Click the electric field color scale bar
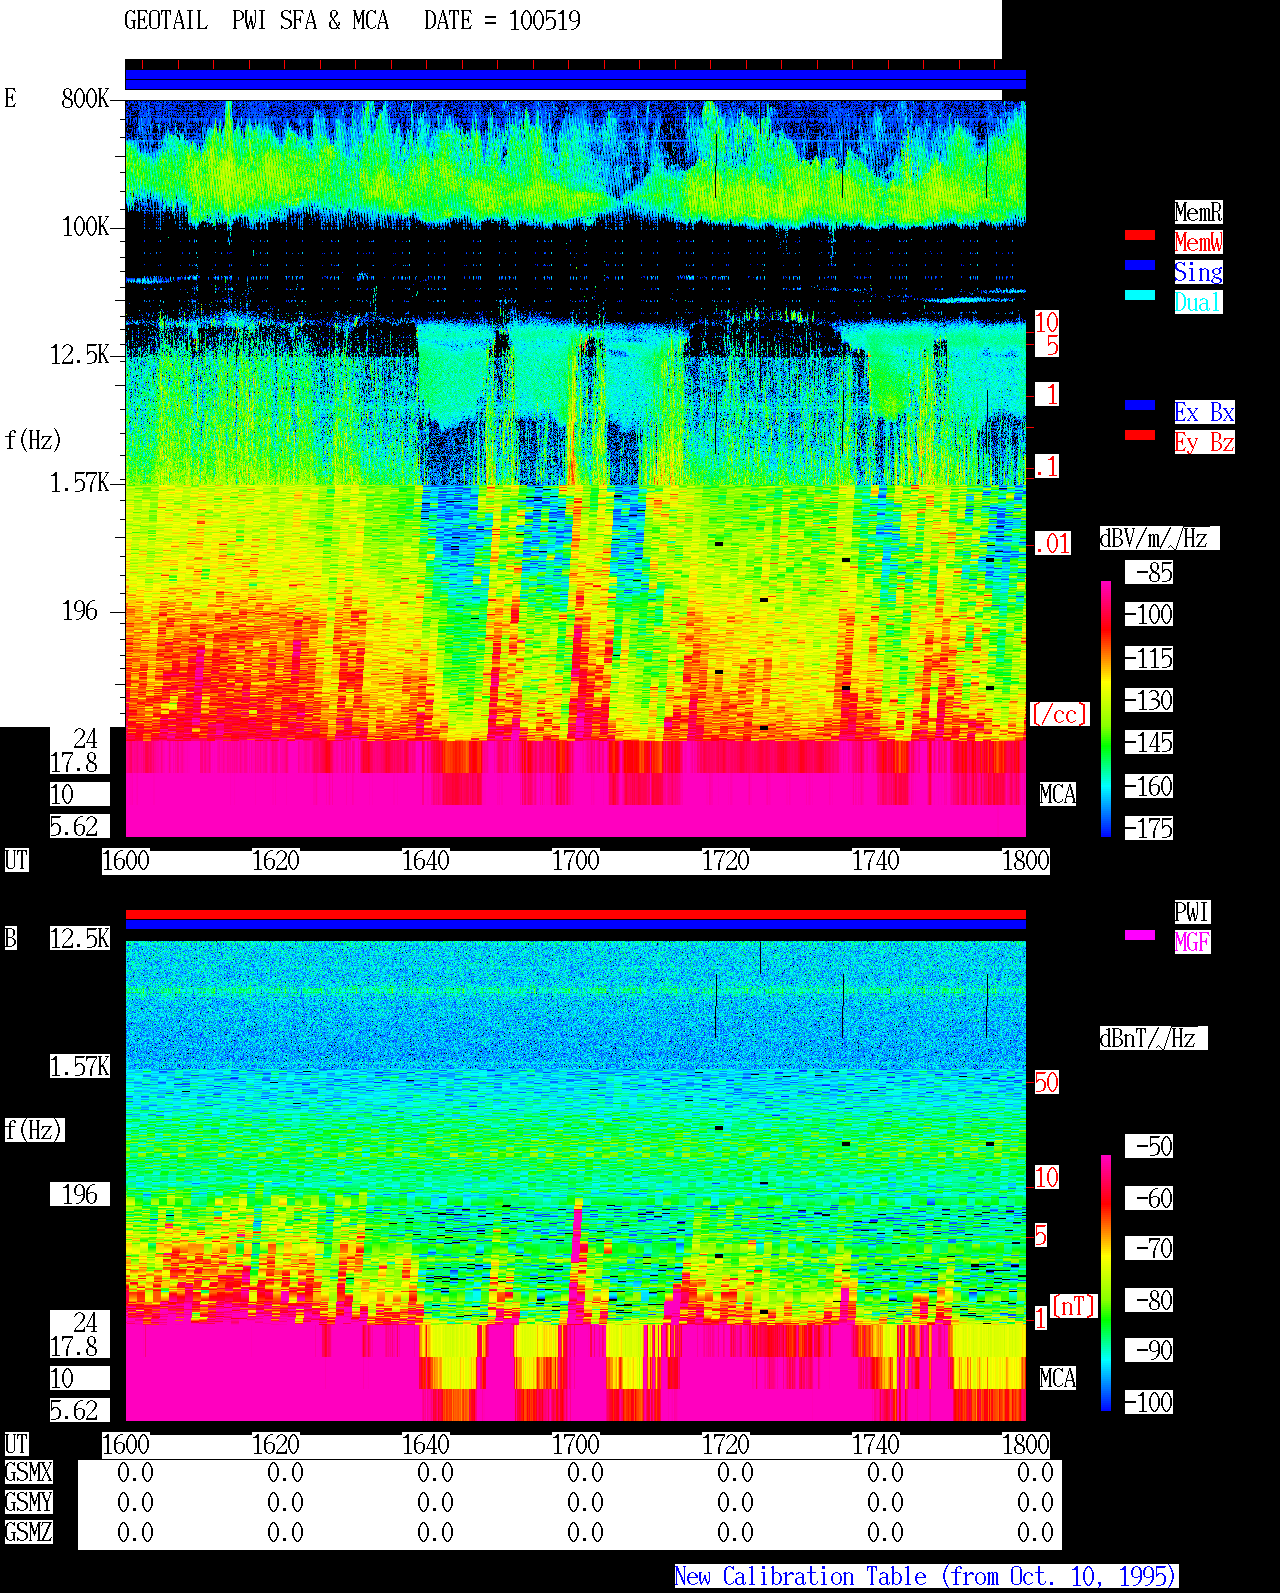Image resolution: width=1280 pixels, height=1593 pixels. [x=1106, y=708]
